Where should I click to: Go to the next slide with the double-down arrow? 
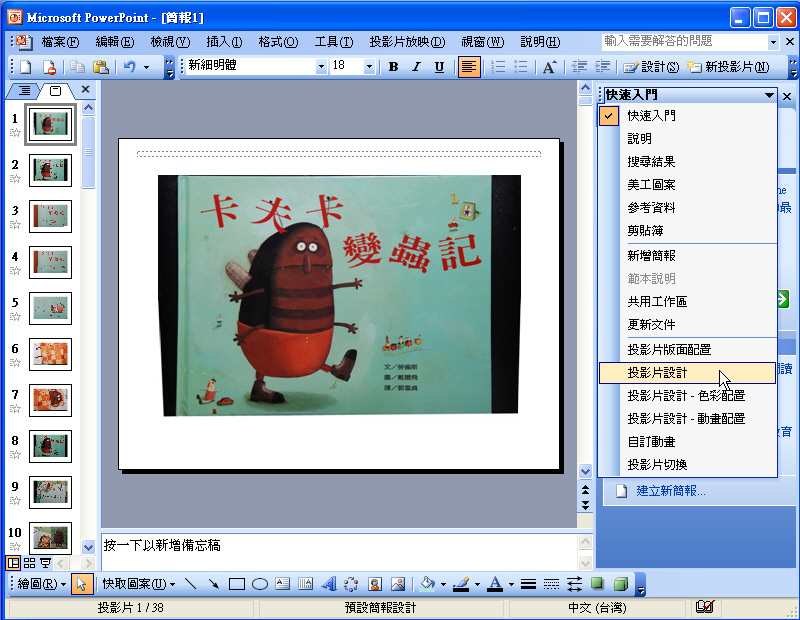[x=585, y=505]
